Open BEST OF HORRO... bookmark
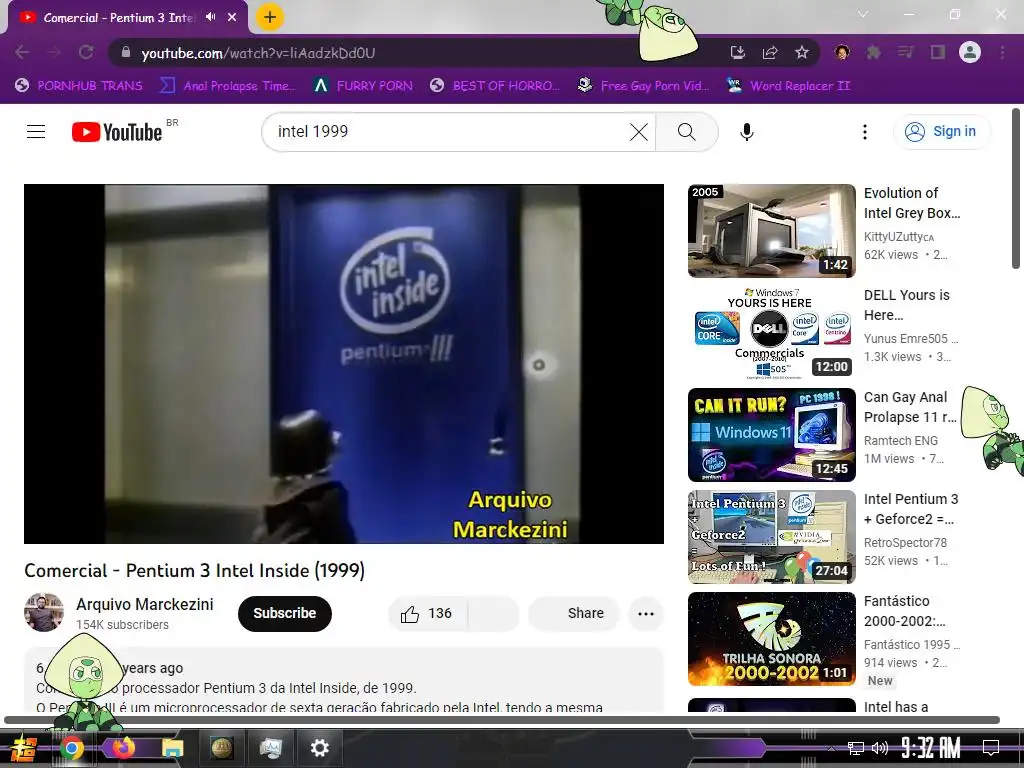 click(x=495, y=86)
